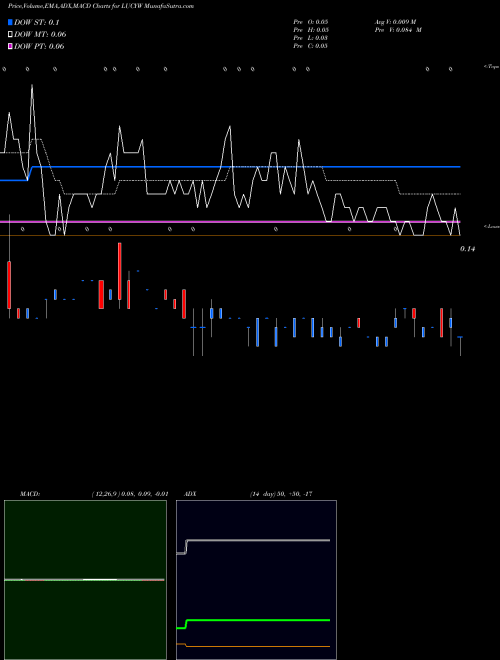The width and height of the screenshot is (500, 660).
Task: Click the 'Pre H: 0.05' value
Action: (311, 30)
